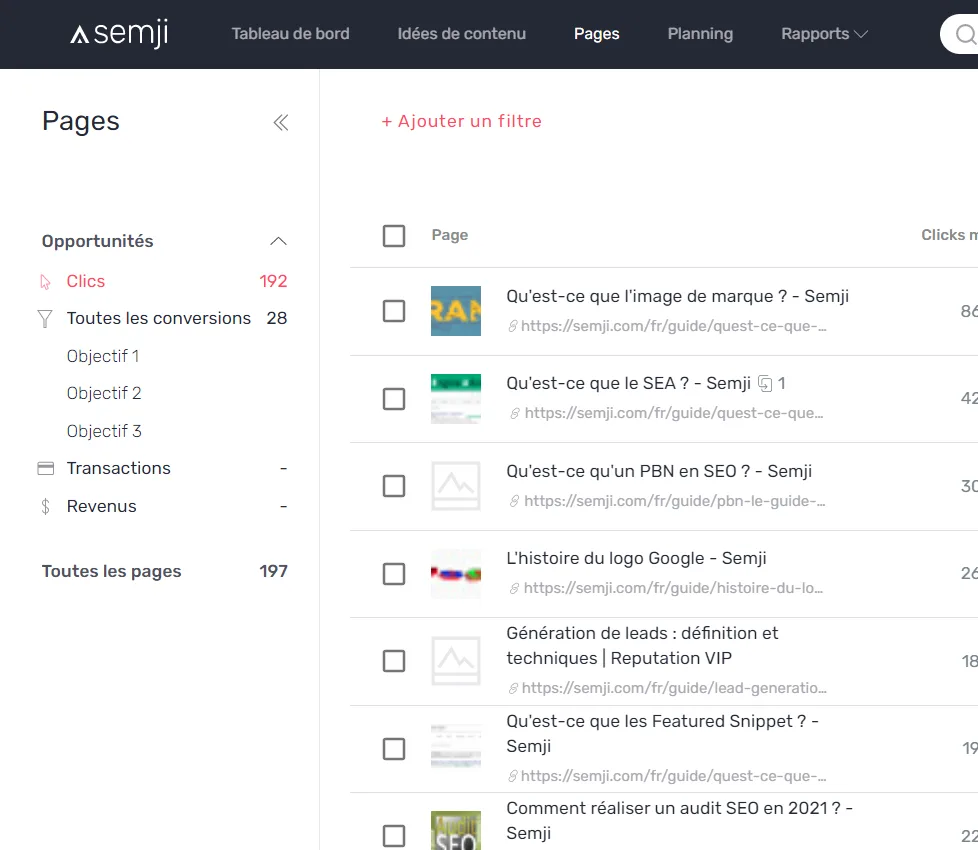Image resolution: width=978 pixels, height=850 pixels.
Task: Click link icon of logo Google URL
Action: (x=515, y=588)
